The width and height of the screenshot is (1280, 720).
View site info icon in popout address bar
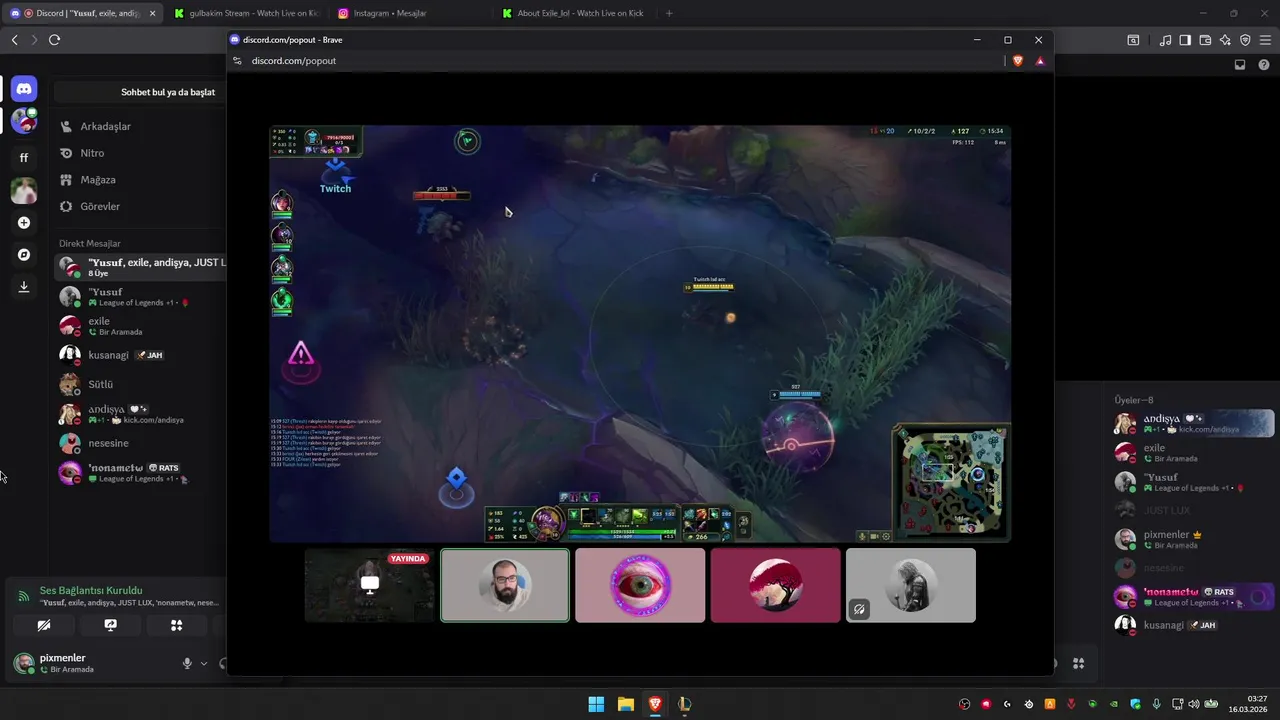click(237, 61)
